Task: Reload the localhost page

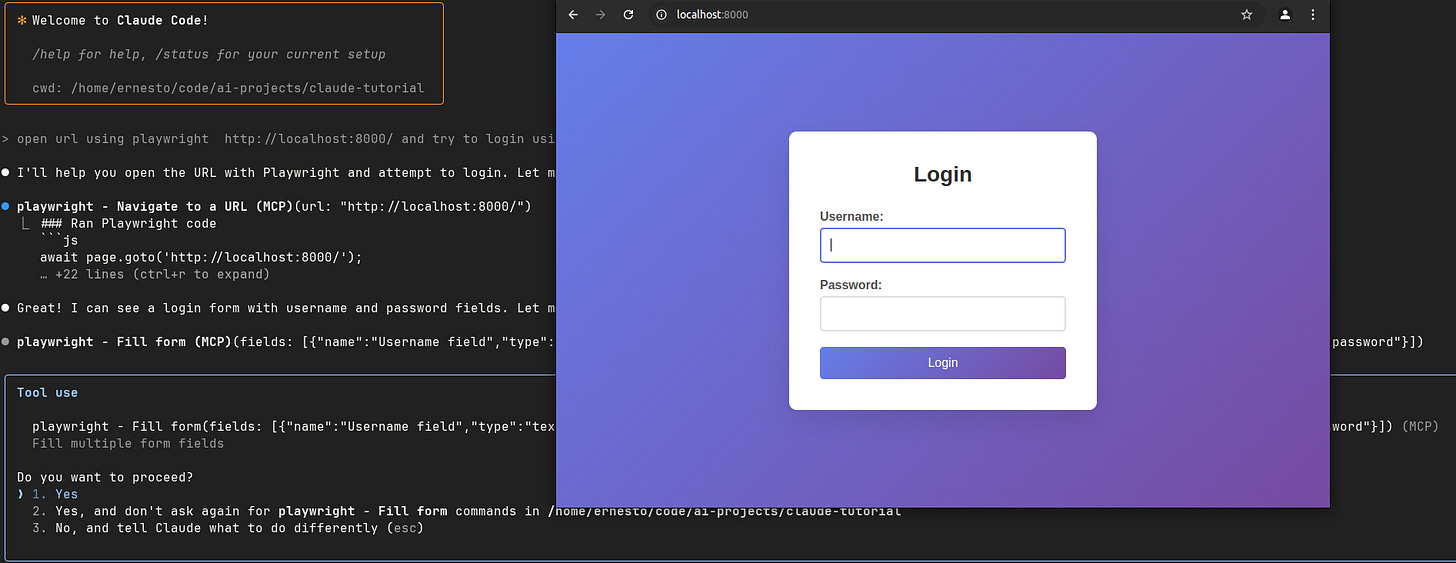Action: tap(628, 15)
